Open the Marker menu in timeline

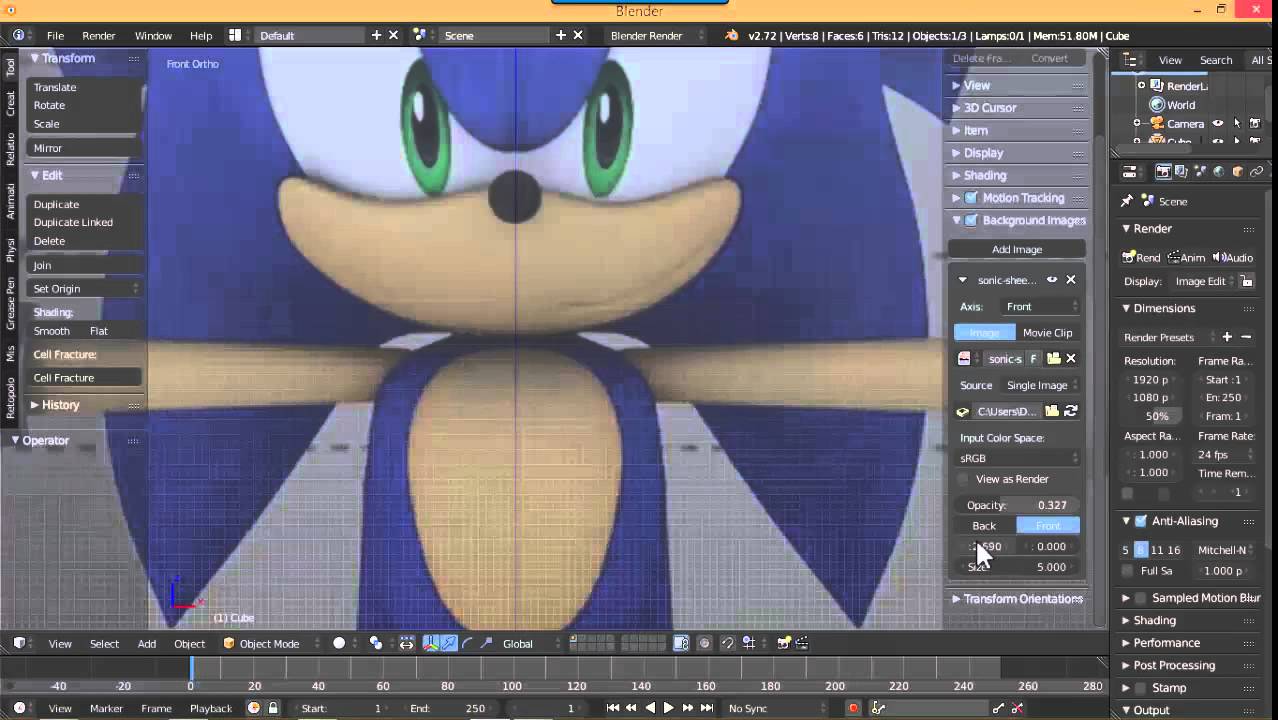point(106,708)
